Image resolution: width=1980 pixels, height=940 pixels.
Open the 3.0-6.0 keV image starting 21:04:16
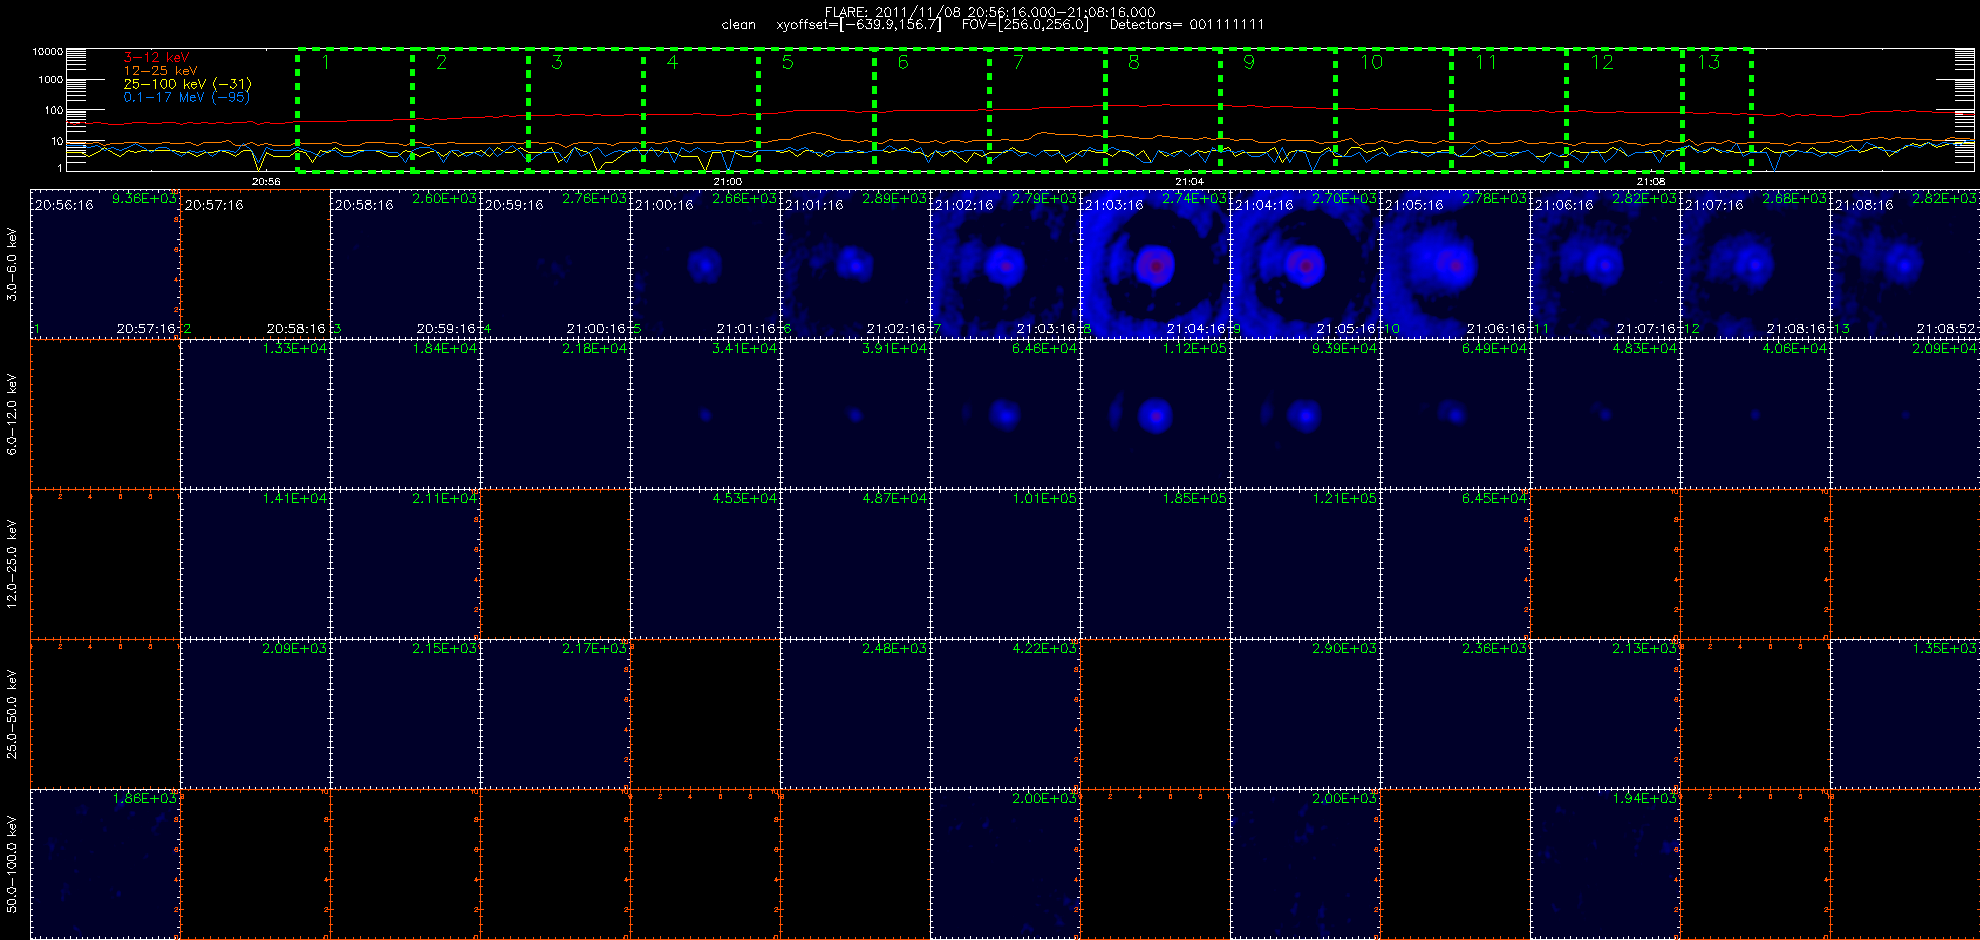tap(1305, 264)
